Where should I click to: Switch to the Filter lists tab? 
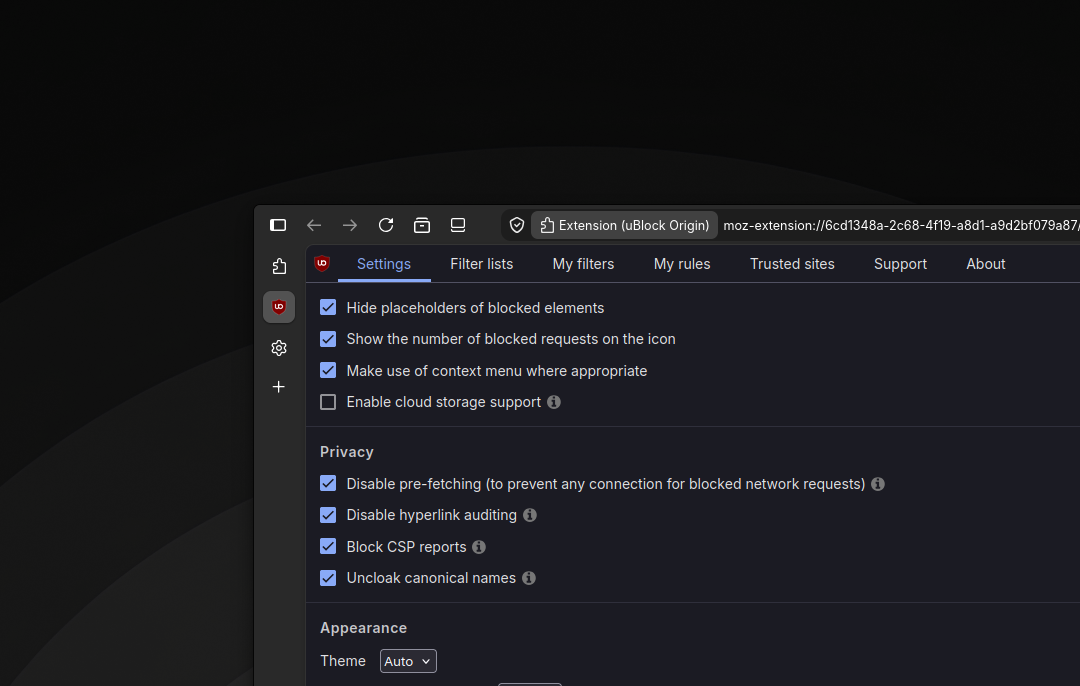(x=481, y=264)
